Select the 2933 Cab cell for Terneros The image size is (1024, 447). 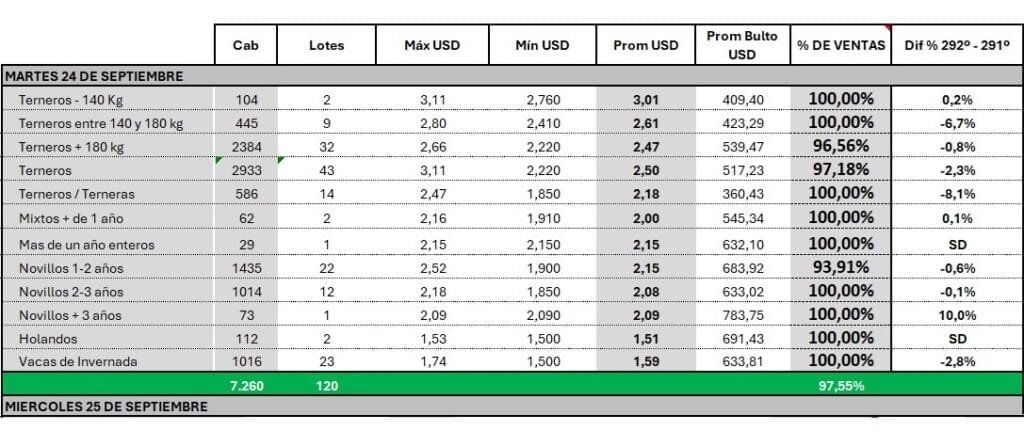(246, 170)
